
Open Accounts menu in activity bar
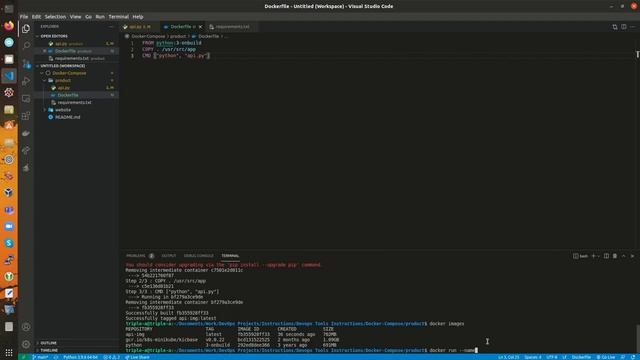26,327
